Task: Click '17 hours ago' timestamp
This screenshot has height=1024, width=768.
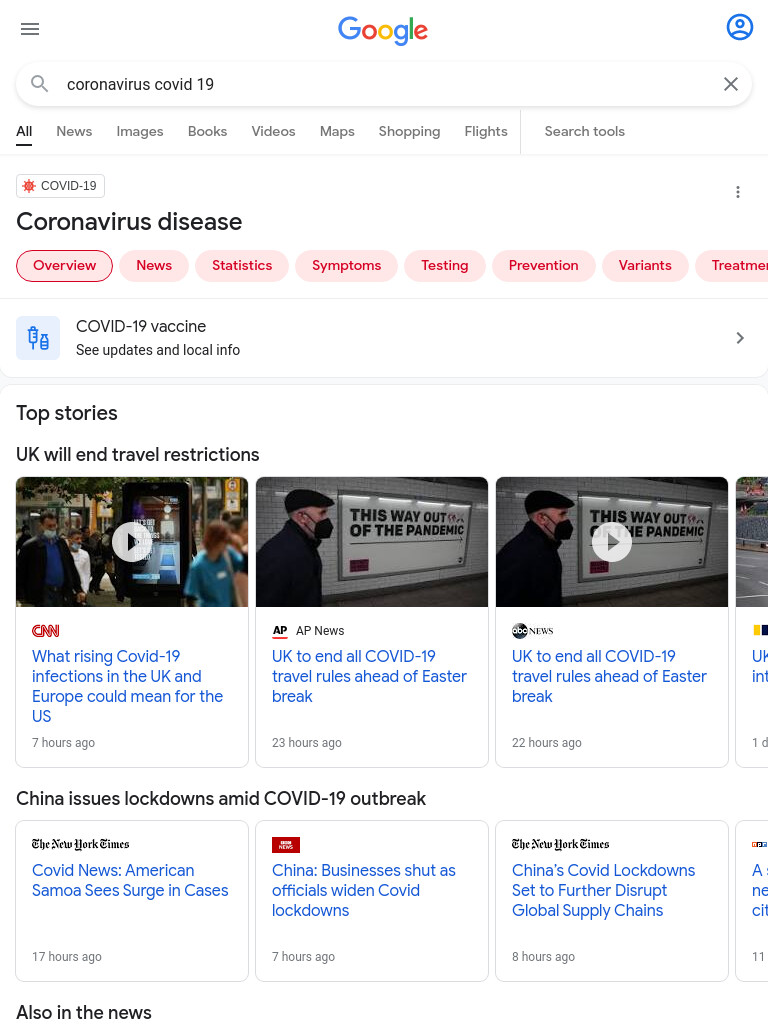Action: (x=67, y=957)
